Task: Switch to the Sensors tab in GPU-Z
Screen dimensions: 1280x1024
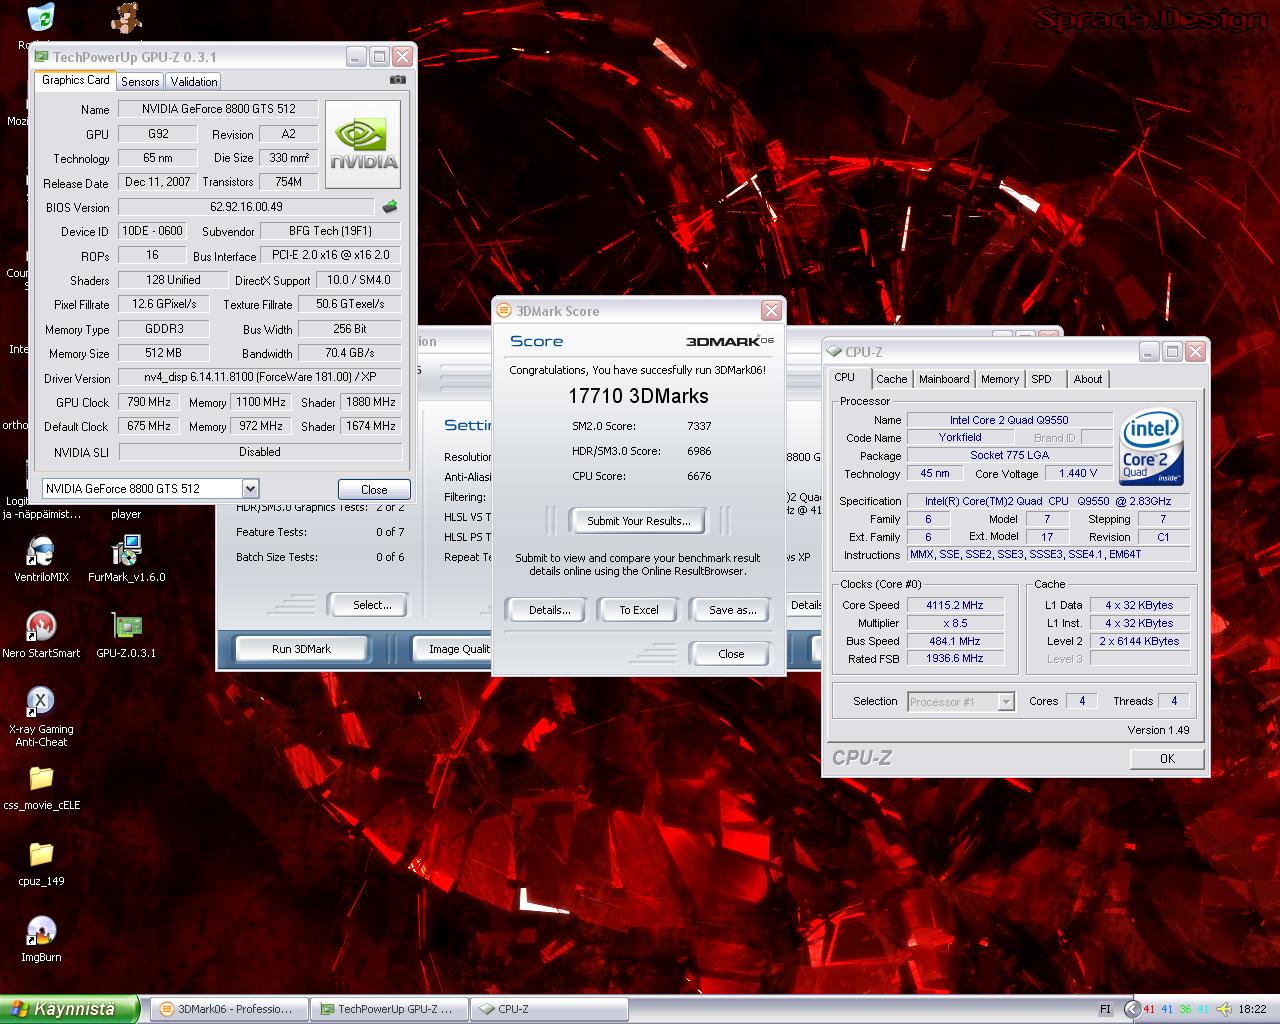Action: tap(140, 82)
